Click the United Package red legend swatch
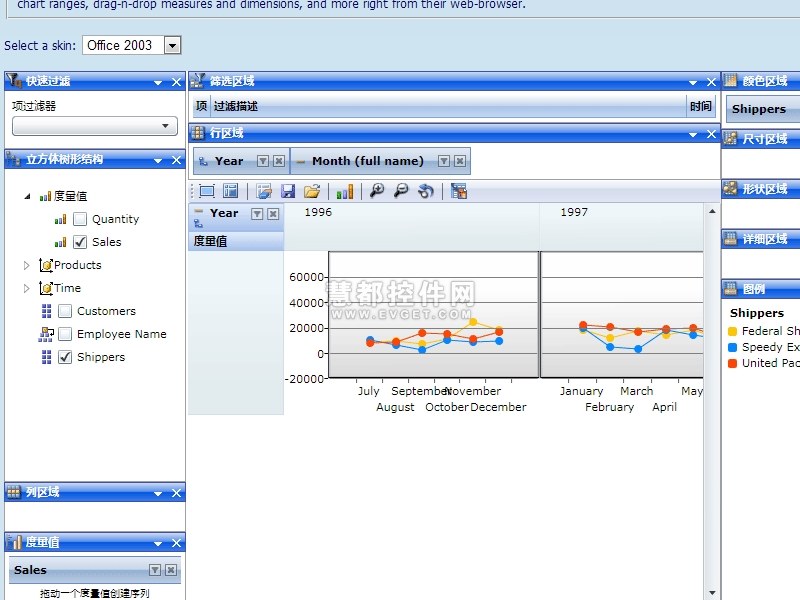Viewport: 800px width, 600px height. [732, 363]
